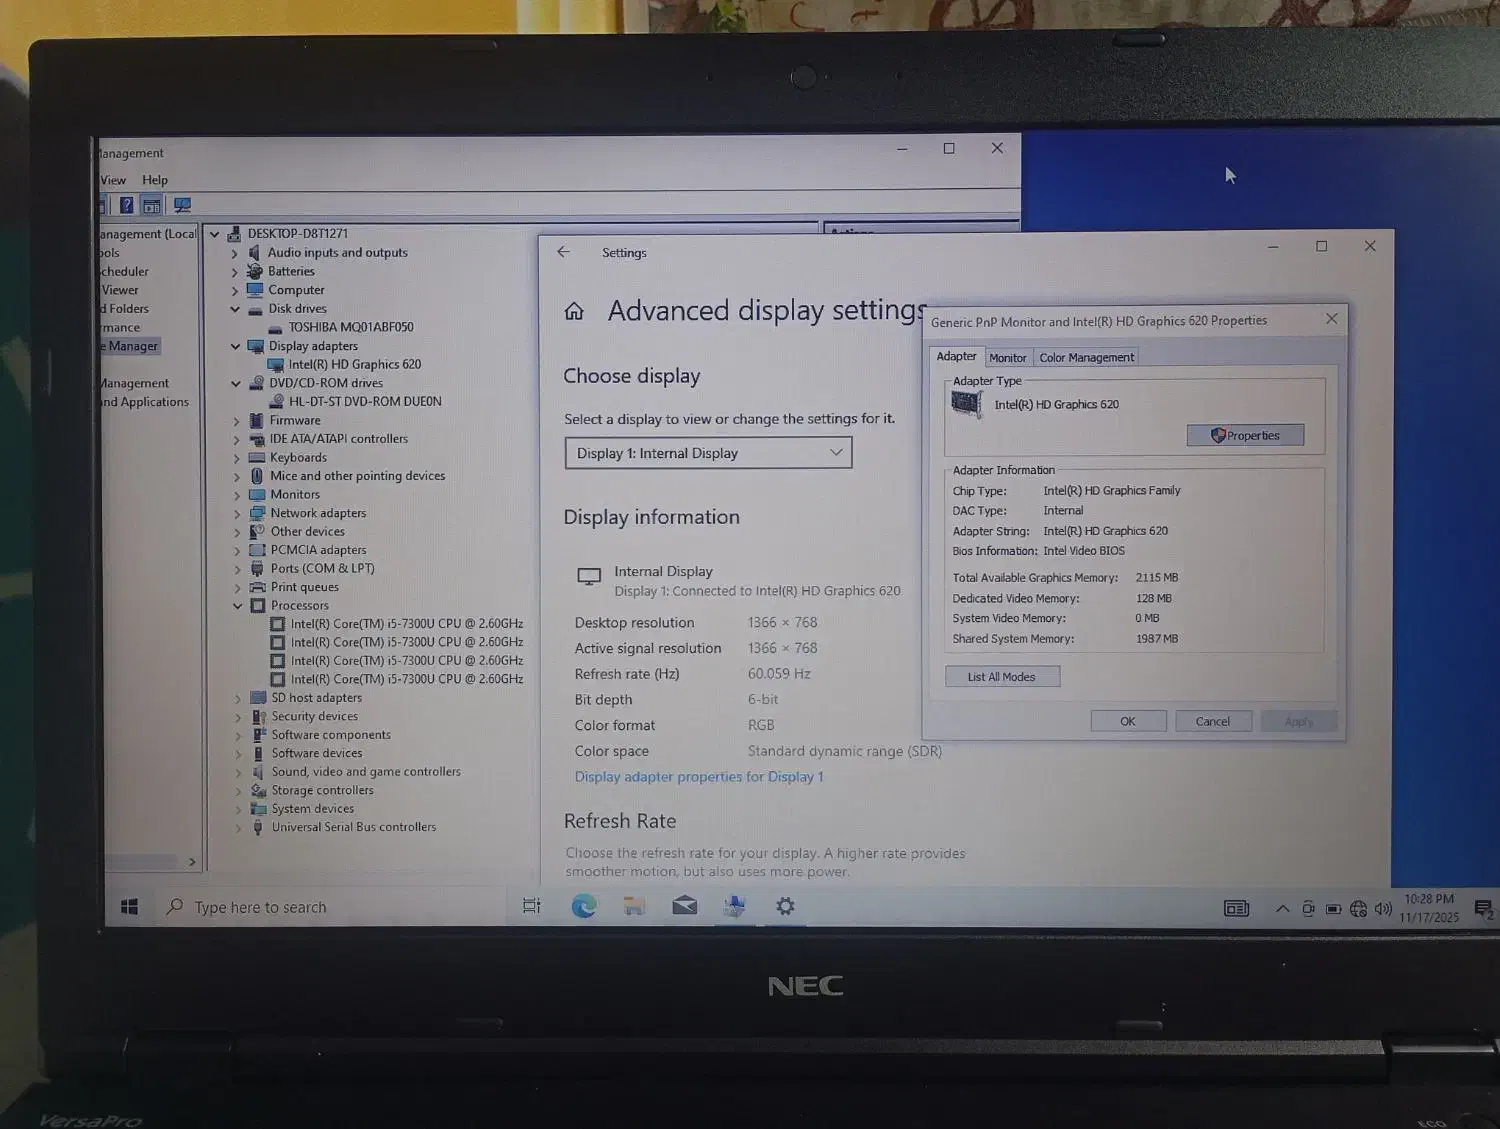Open Microsoft Edge from the taskbar

point(584,906)
